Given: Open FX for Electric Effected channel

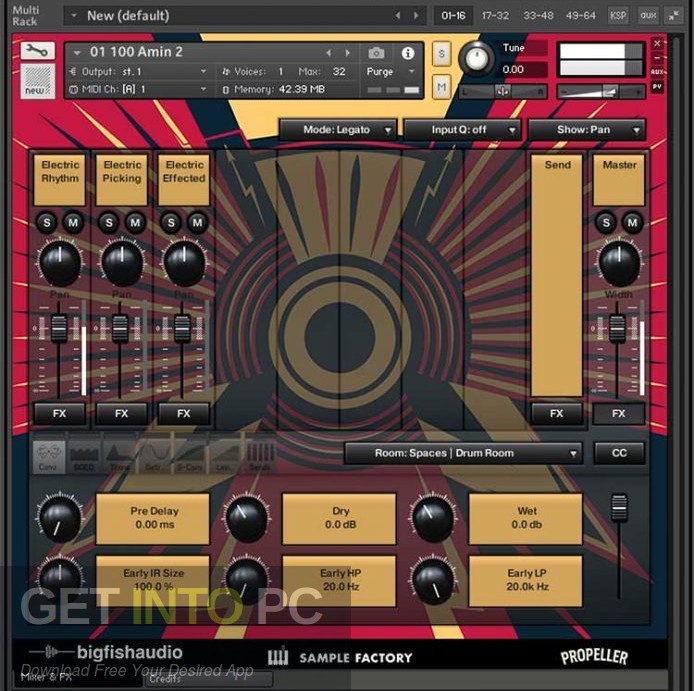Looking at the screenshot, I should tap(183, 413).
